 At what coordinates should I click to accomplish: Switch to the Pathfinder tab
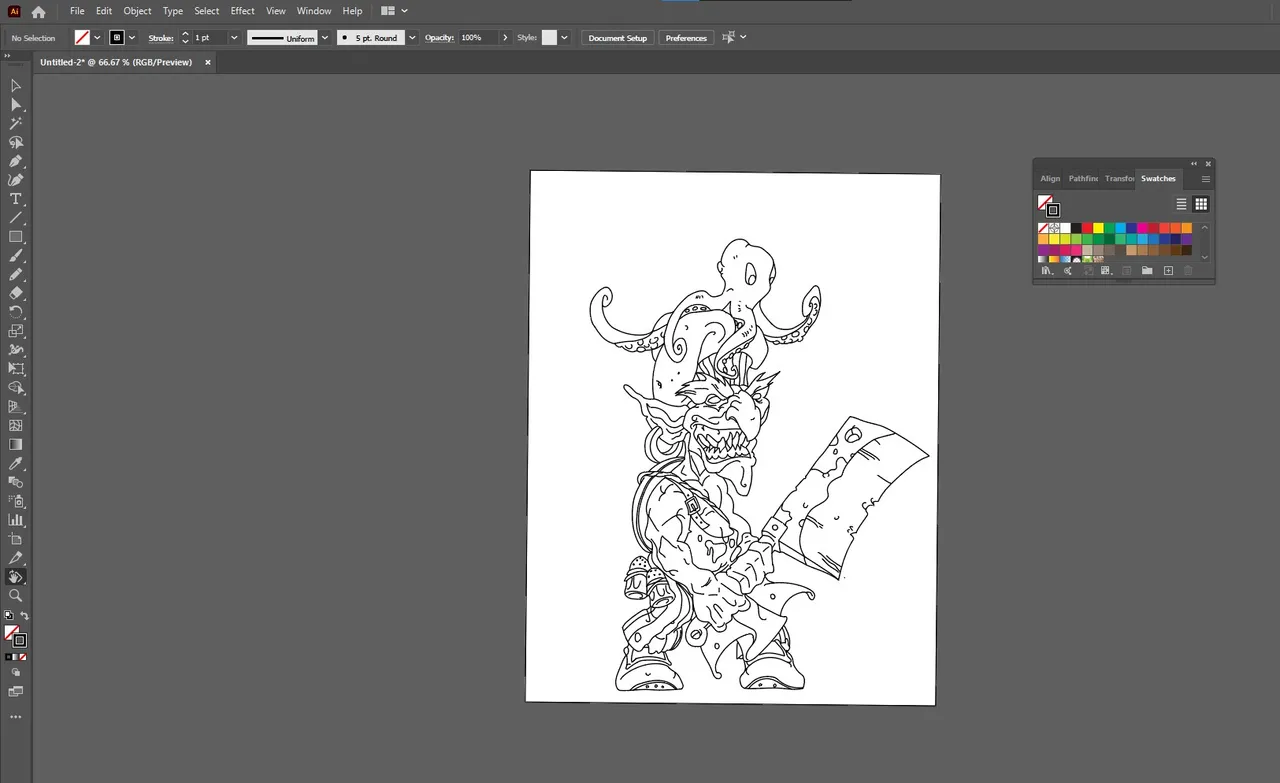pyautogui.click(x=1083, y=179)
